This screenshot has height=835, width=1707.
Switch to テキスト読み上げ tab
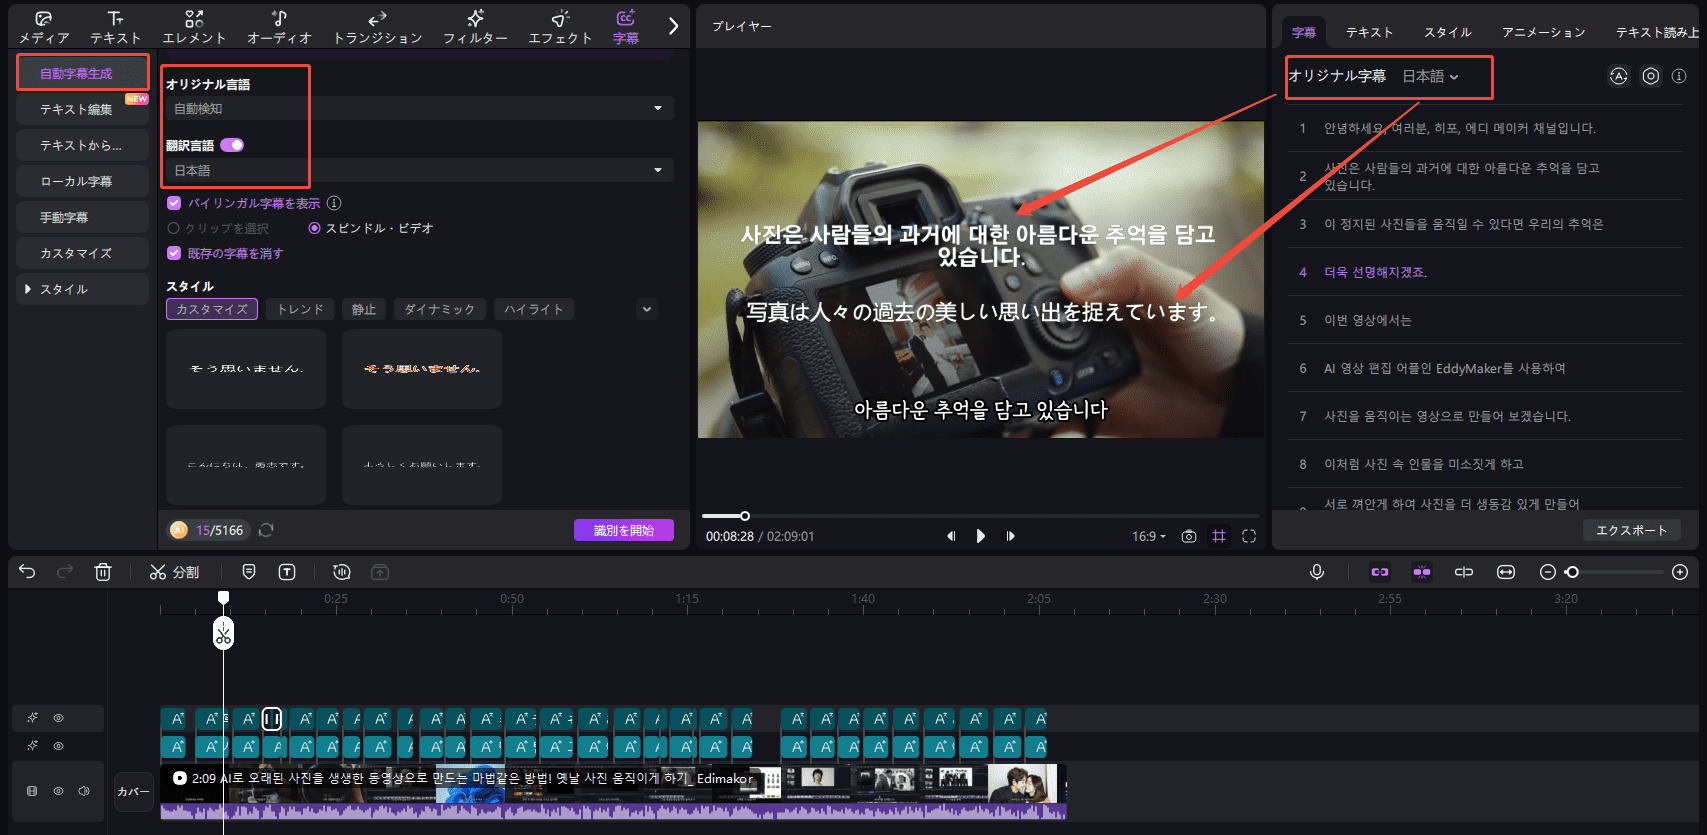tap(1658, 32)
